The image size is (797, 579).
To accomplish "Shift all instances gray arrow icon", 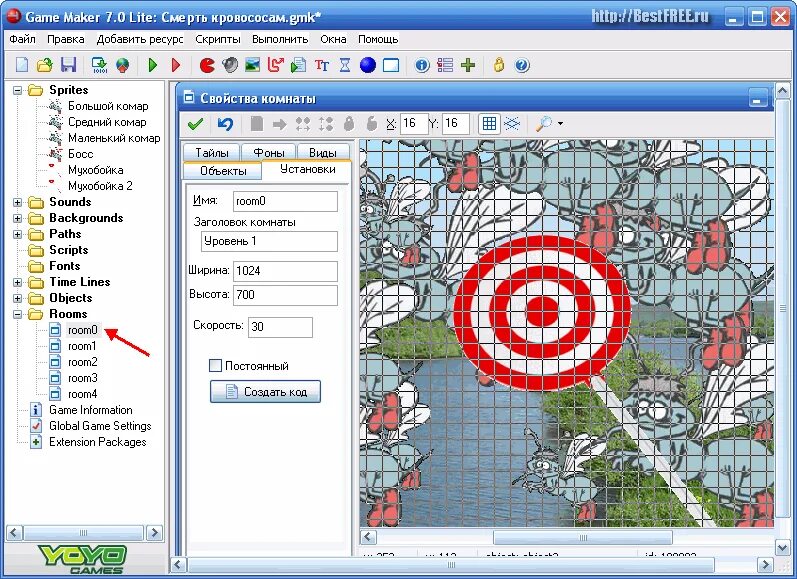I will (280, 124).
